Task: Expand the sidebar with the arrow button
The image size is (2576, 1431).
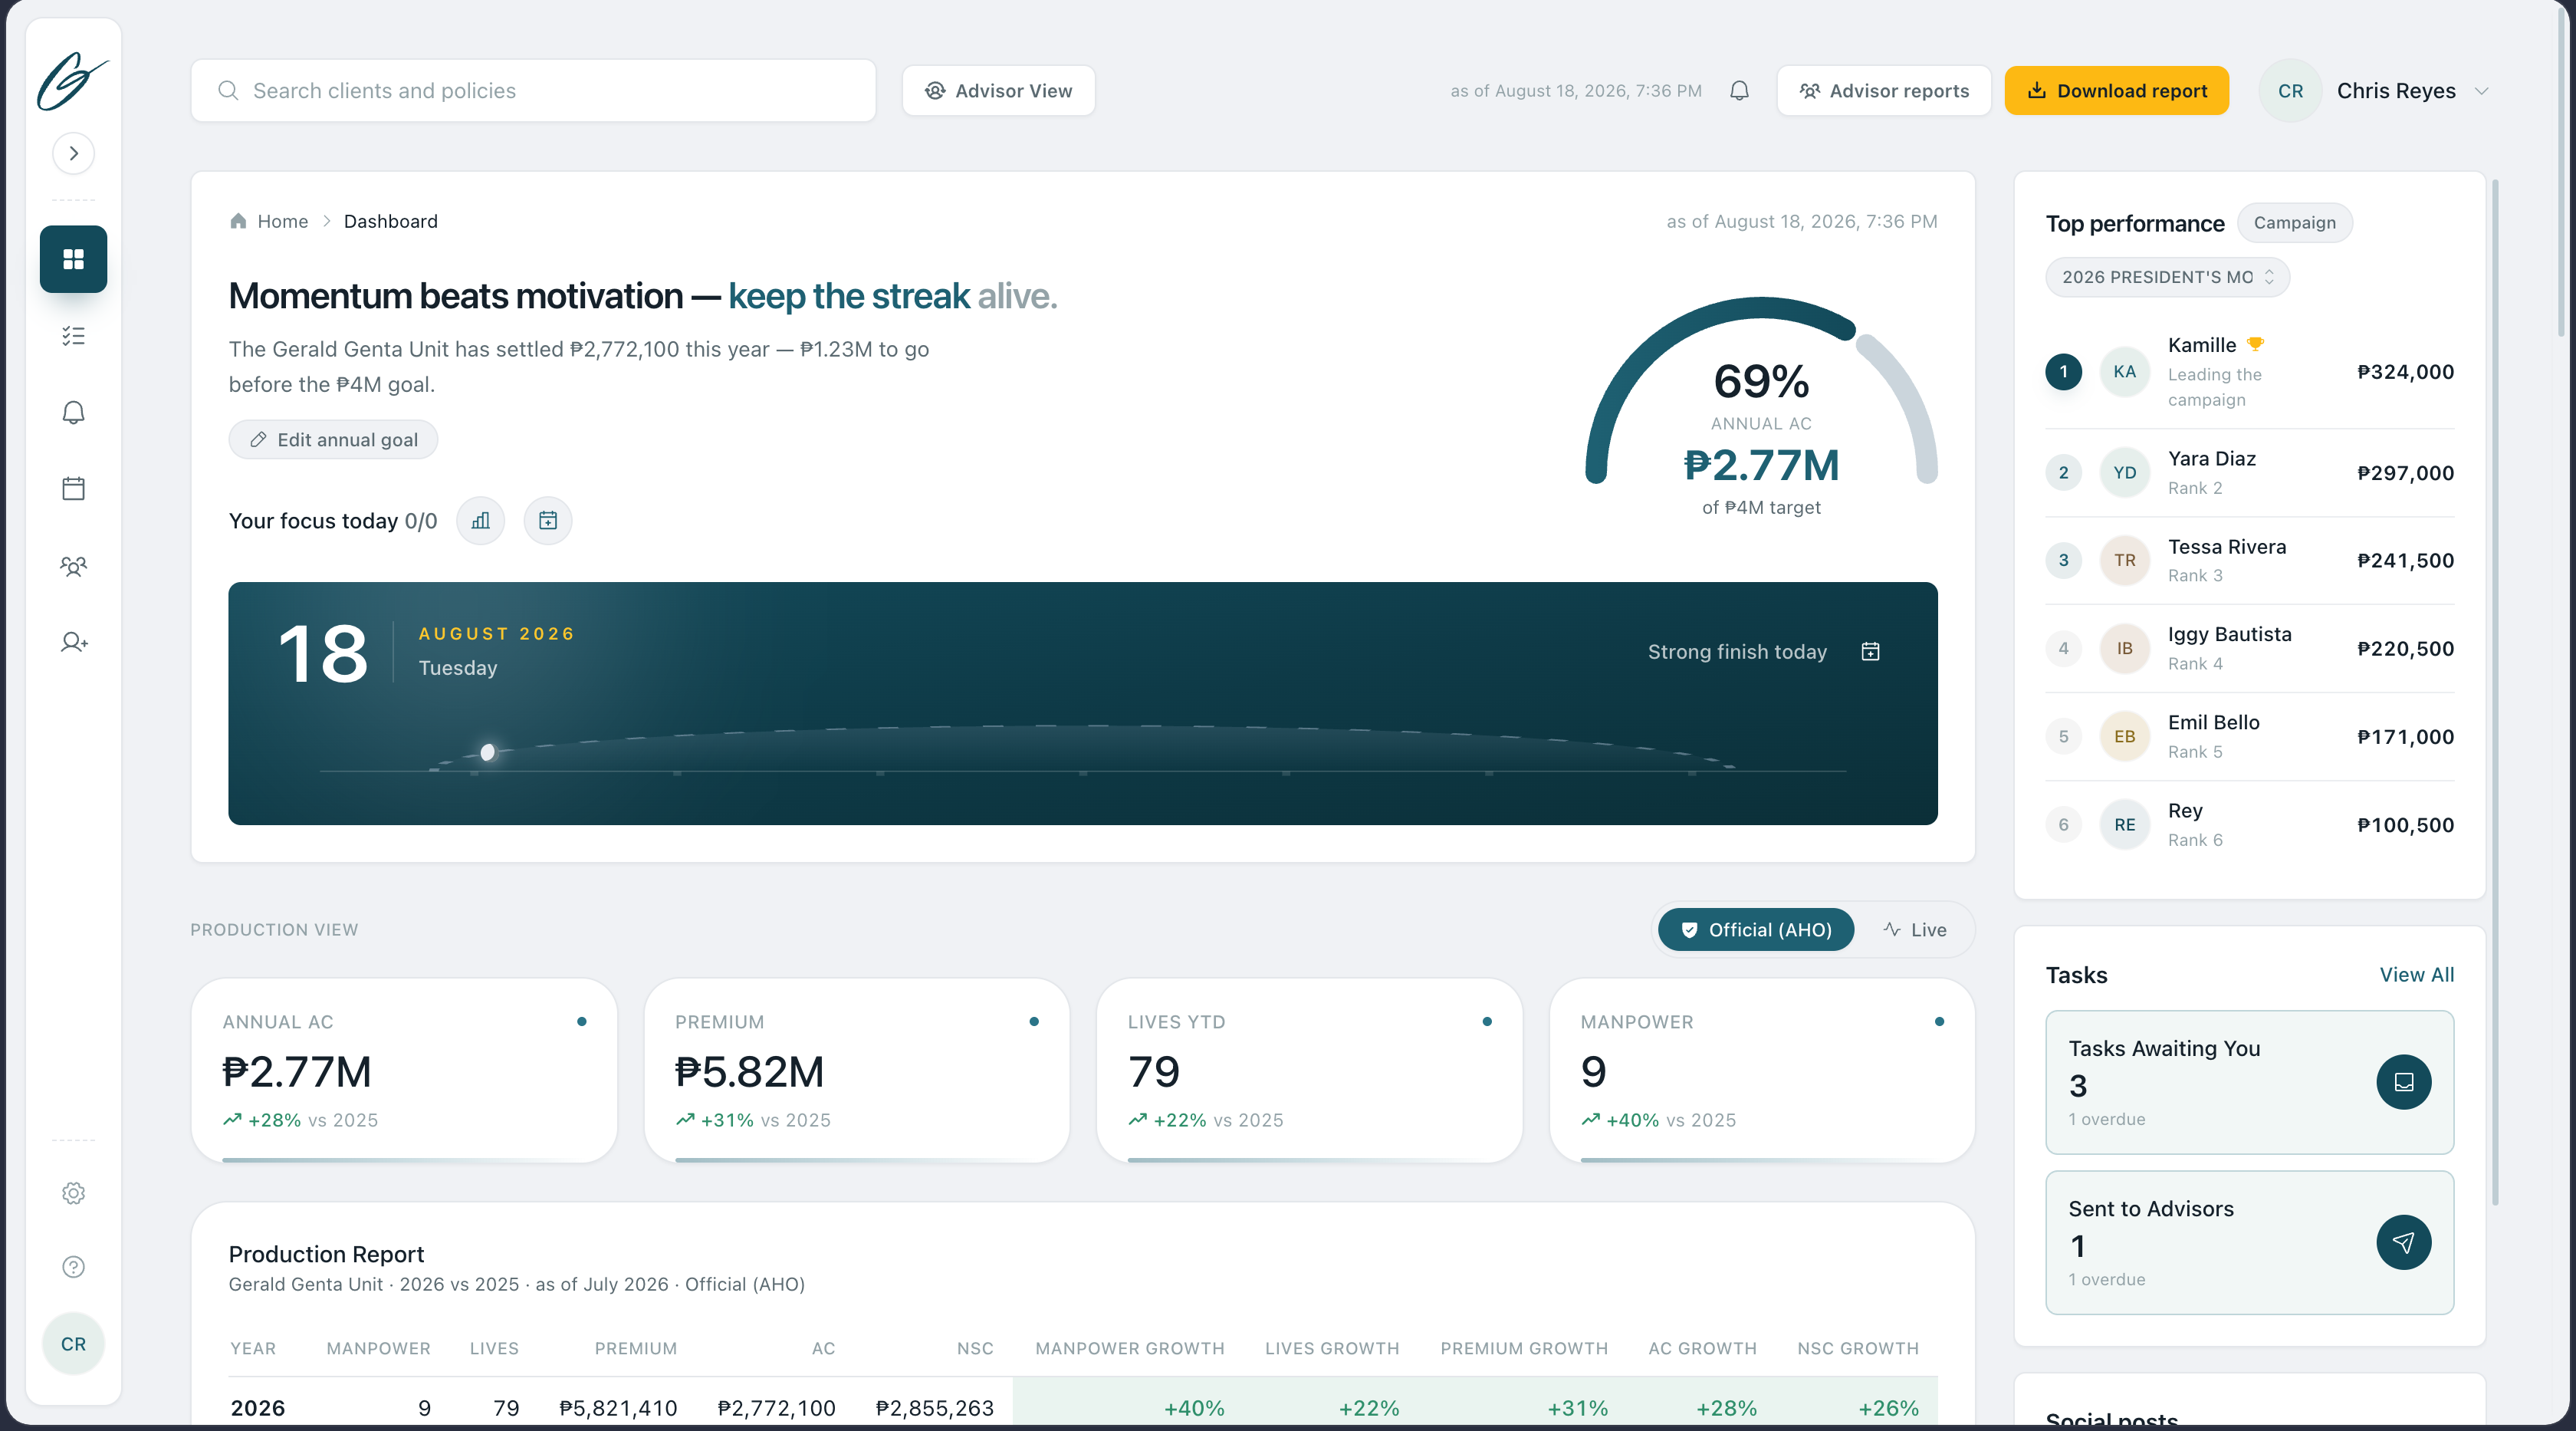Action: click(x=73, y=153)
